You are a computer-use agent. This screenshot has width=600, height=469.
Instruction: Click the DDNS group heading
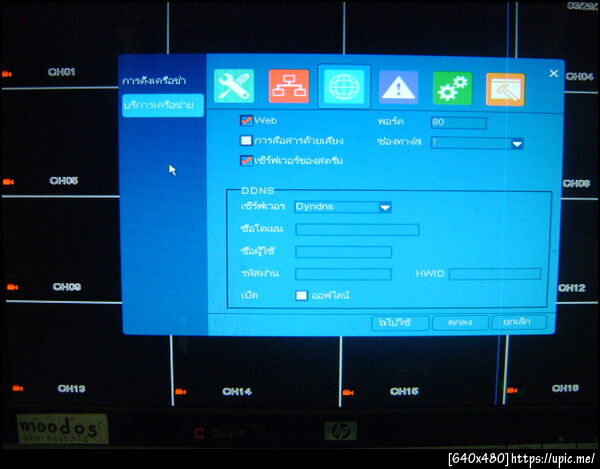click(x=258, y=191)
